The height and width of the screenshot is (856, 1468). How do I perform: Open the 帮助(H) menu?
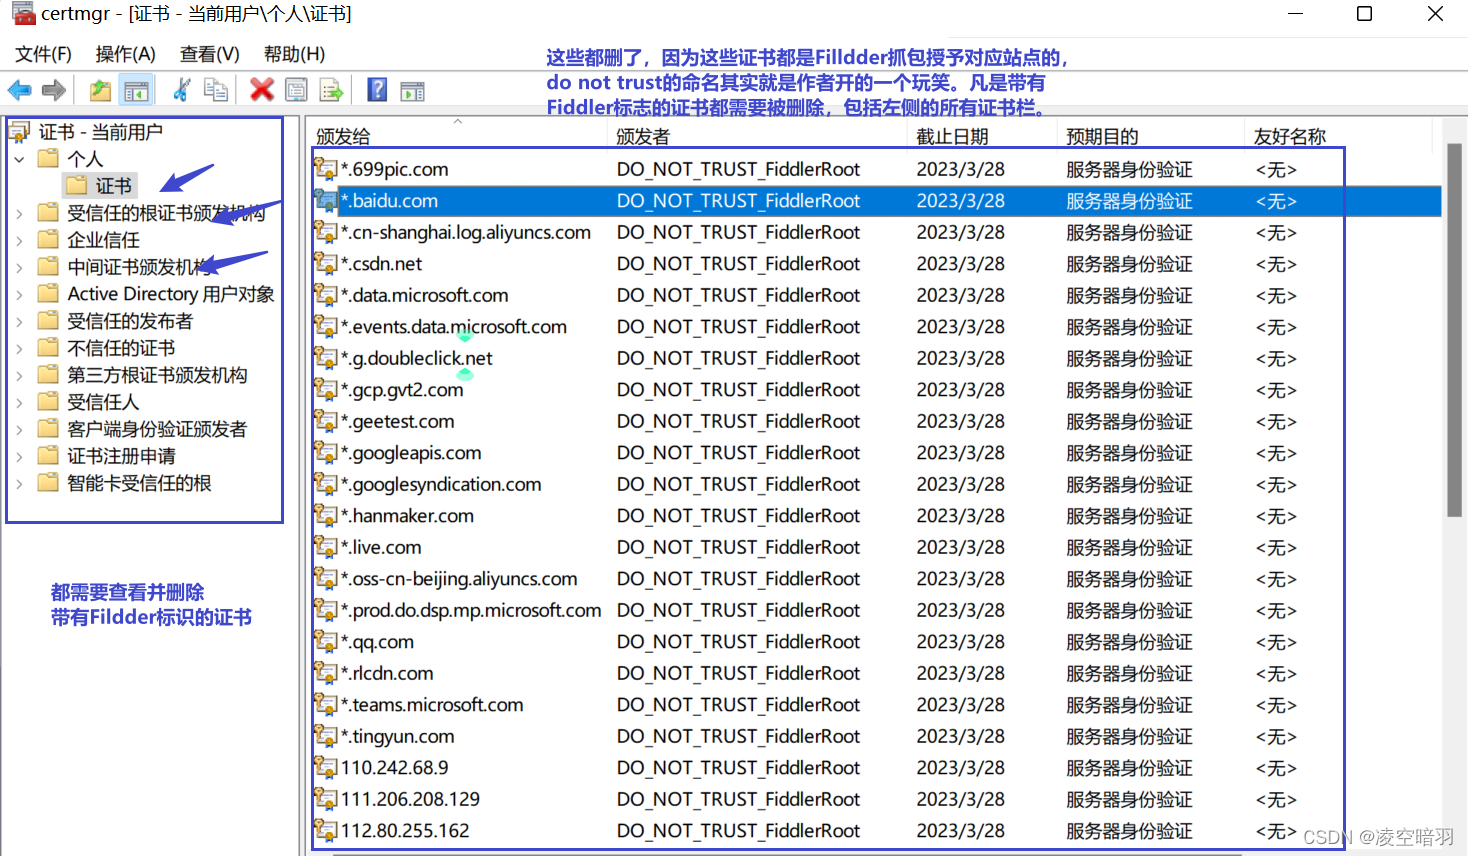(x=294, y=54)
